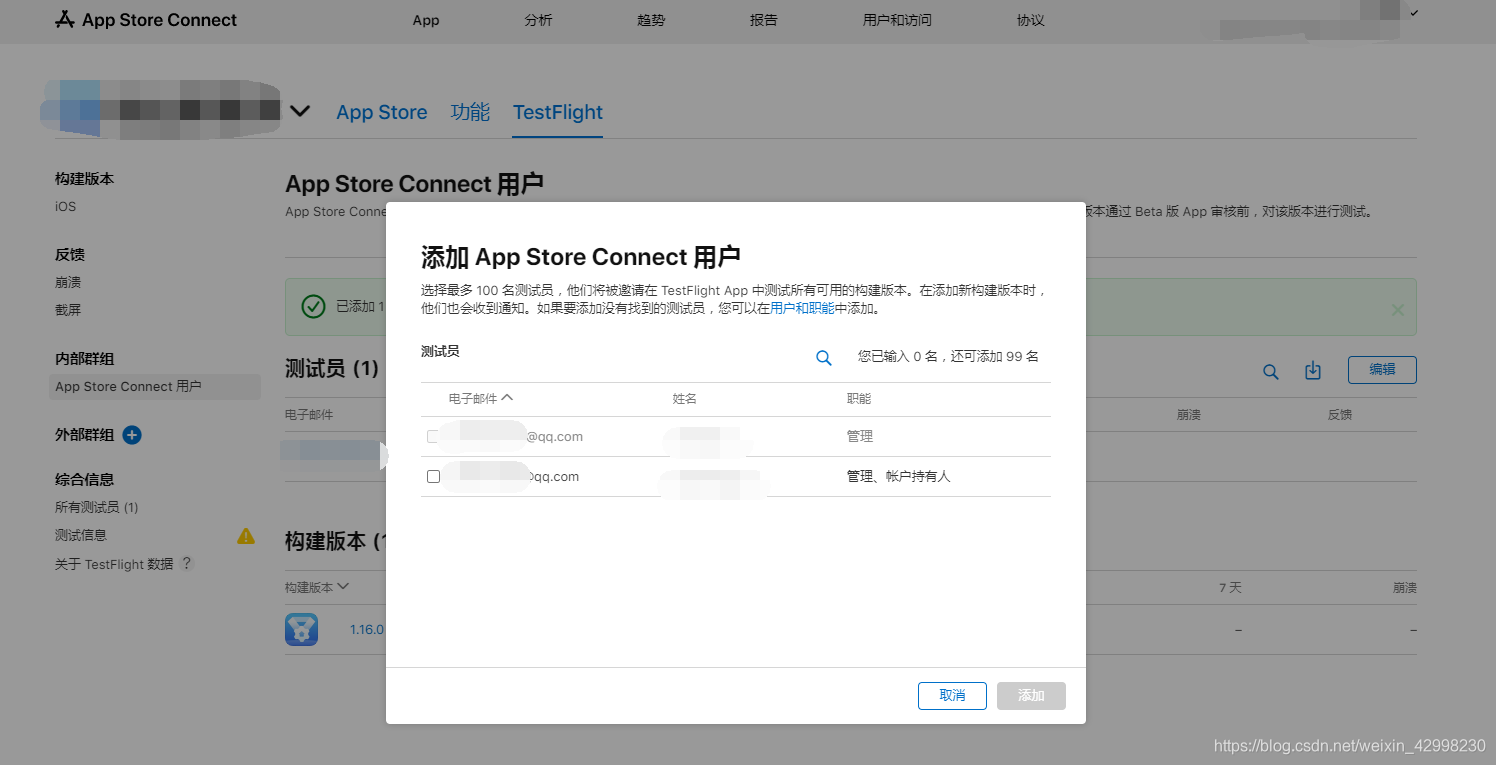
Task: Open 测试信息 in the sidebar
Action: 81,536
